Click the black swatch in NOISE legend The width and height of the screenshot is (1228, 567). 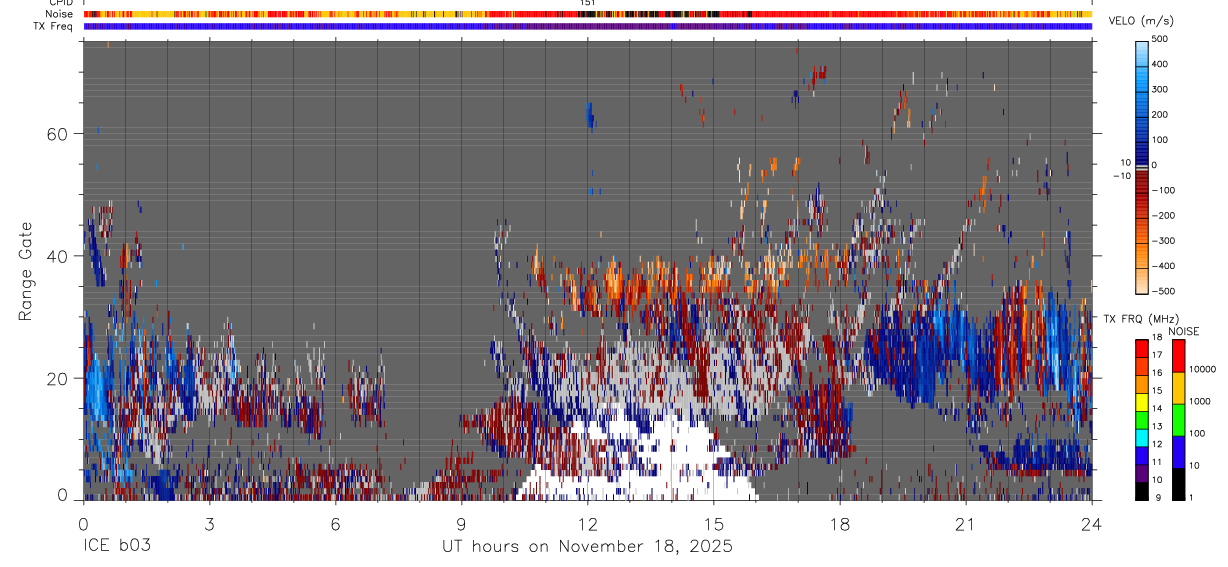pos(1179,484)
